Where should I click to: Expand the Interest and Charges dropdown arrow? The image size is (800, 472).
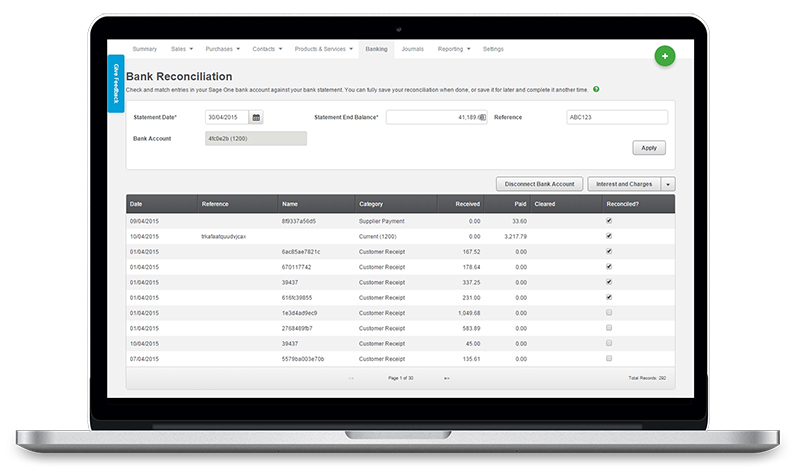[669, 184]
